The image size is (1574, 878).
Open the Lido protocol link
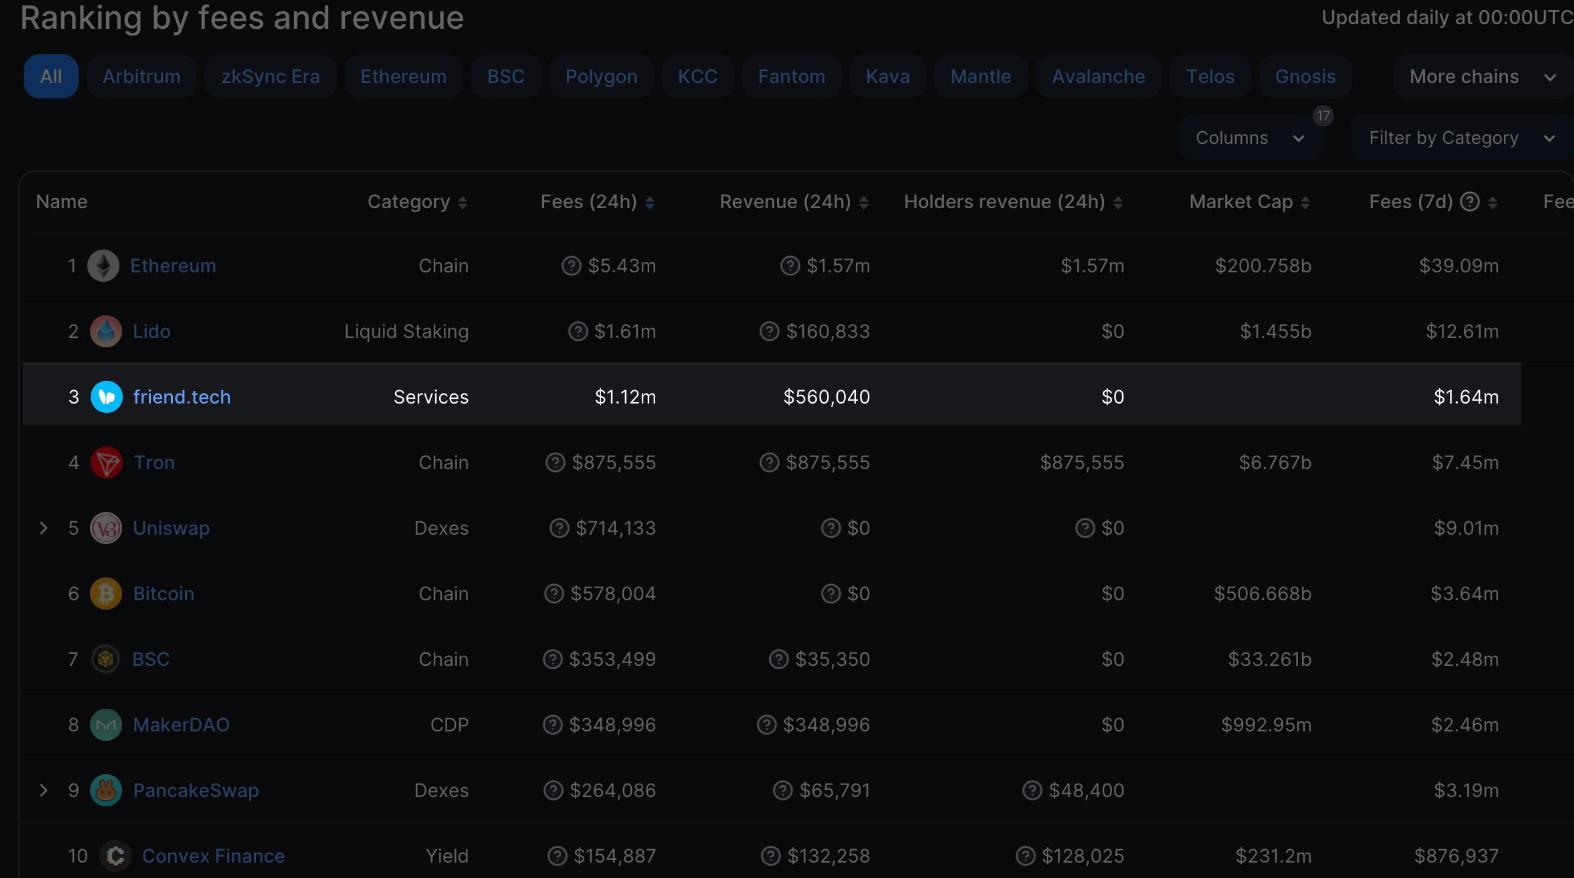[152, 331]
